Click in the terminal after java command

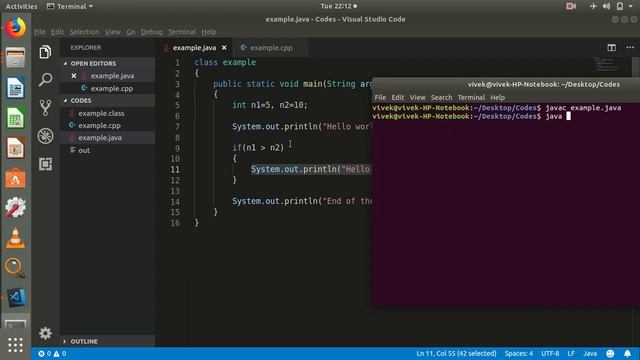568,116
